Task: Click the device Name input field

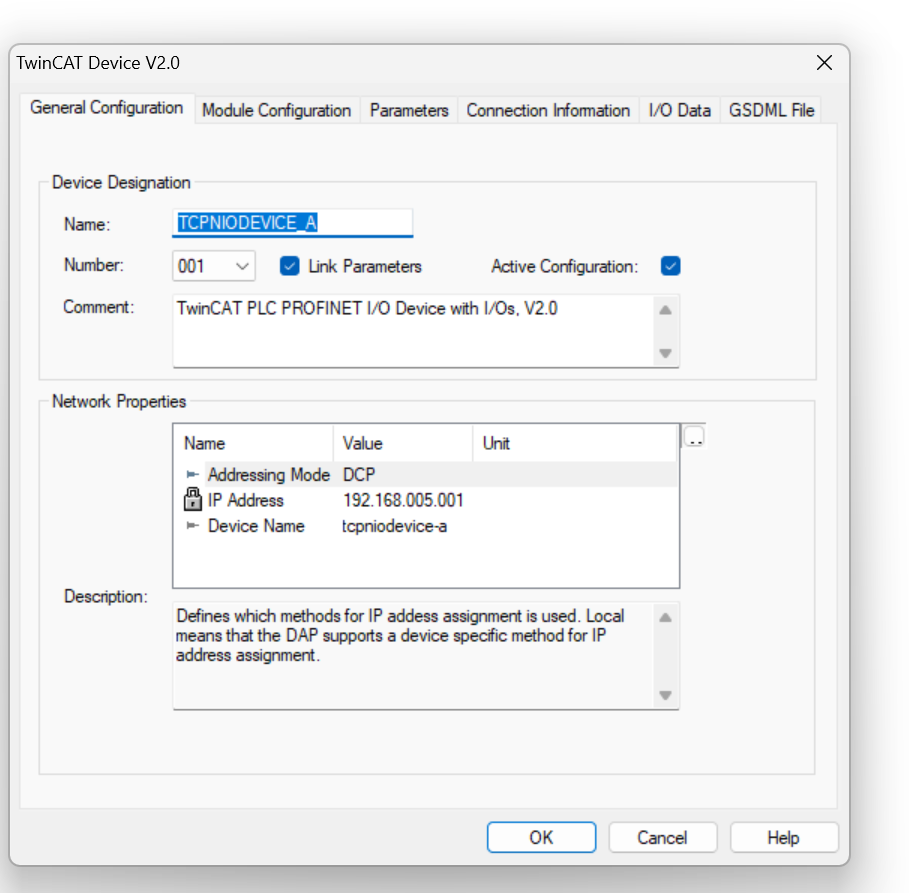Action: pos(293,223)
